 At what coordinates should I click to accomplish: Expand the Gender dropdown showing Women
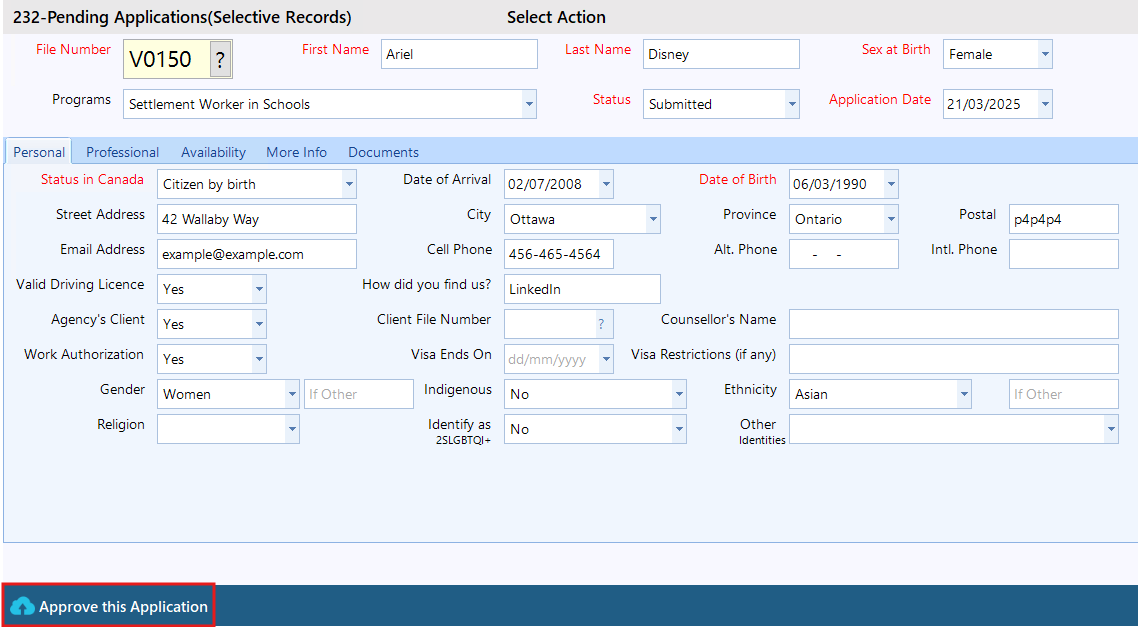pos(292,394)
